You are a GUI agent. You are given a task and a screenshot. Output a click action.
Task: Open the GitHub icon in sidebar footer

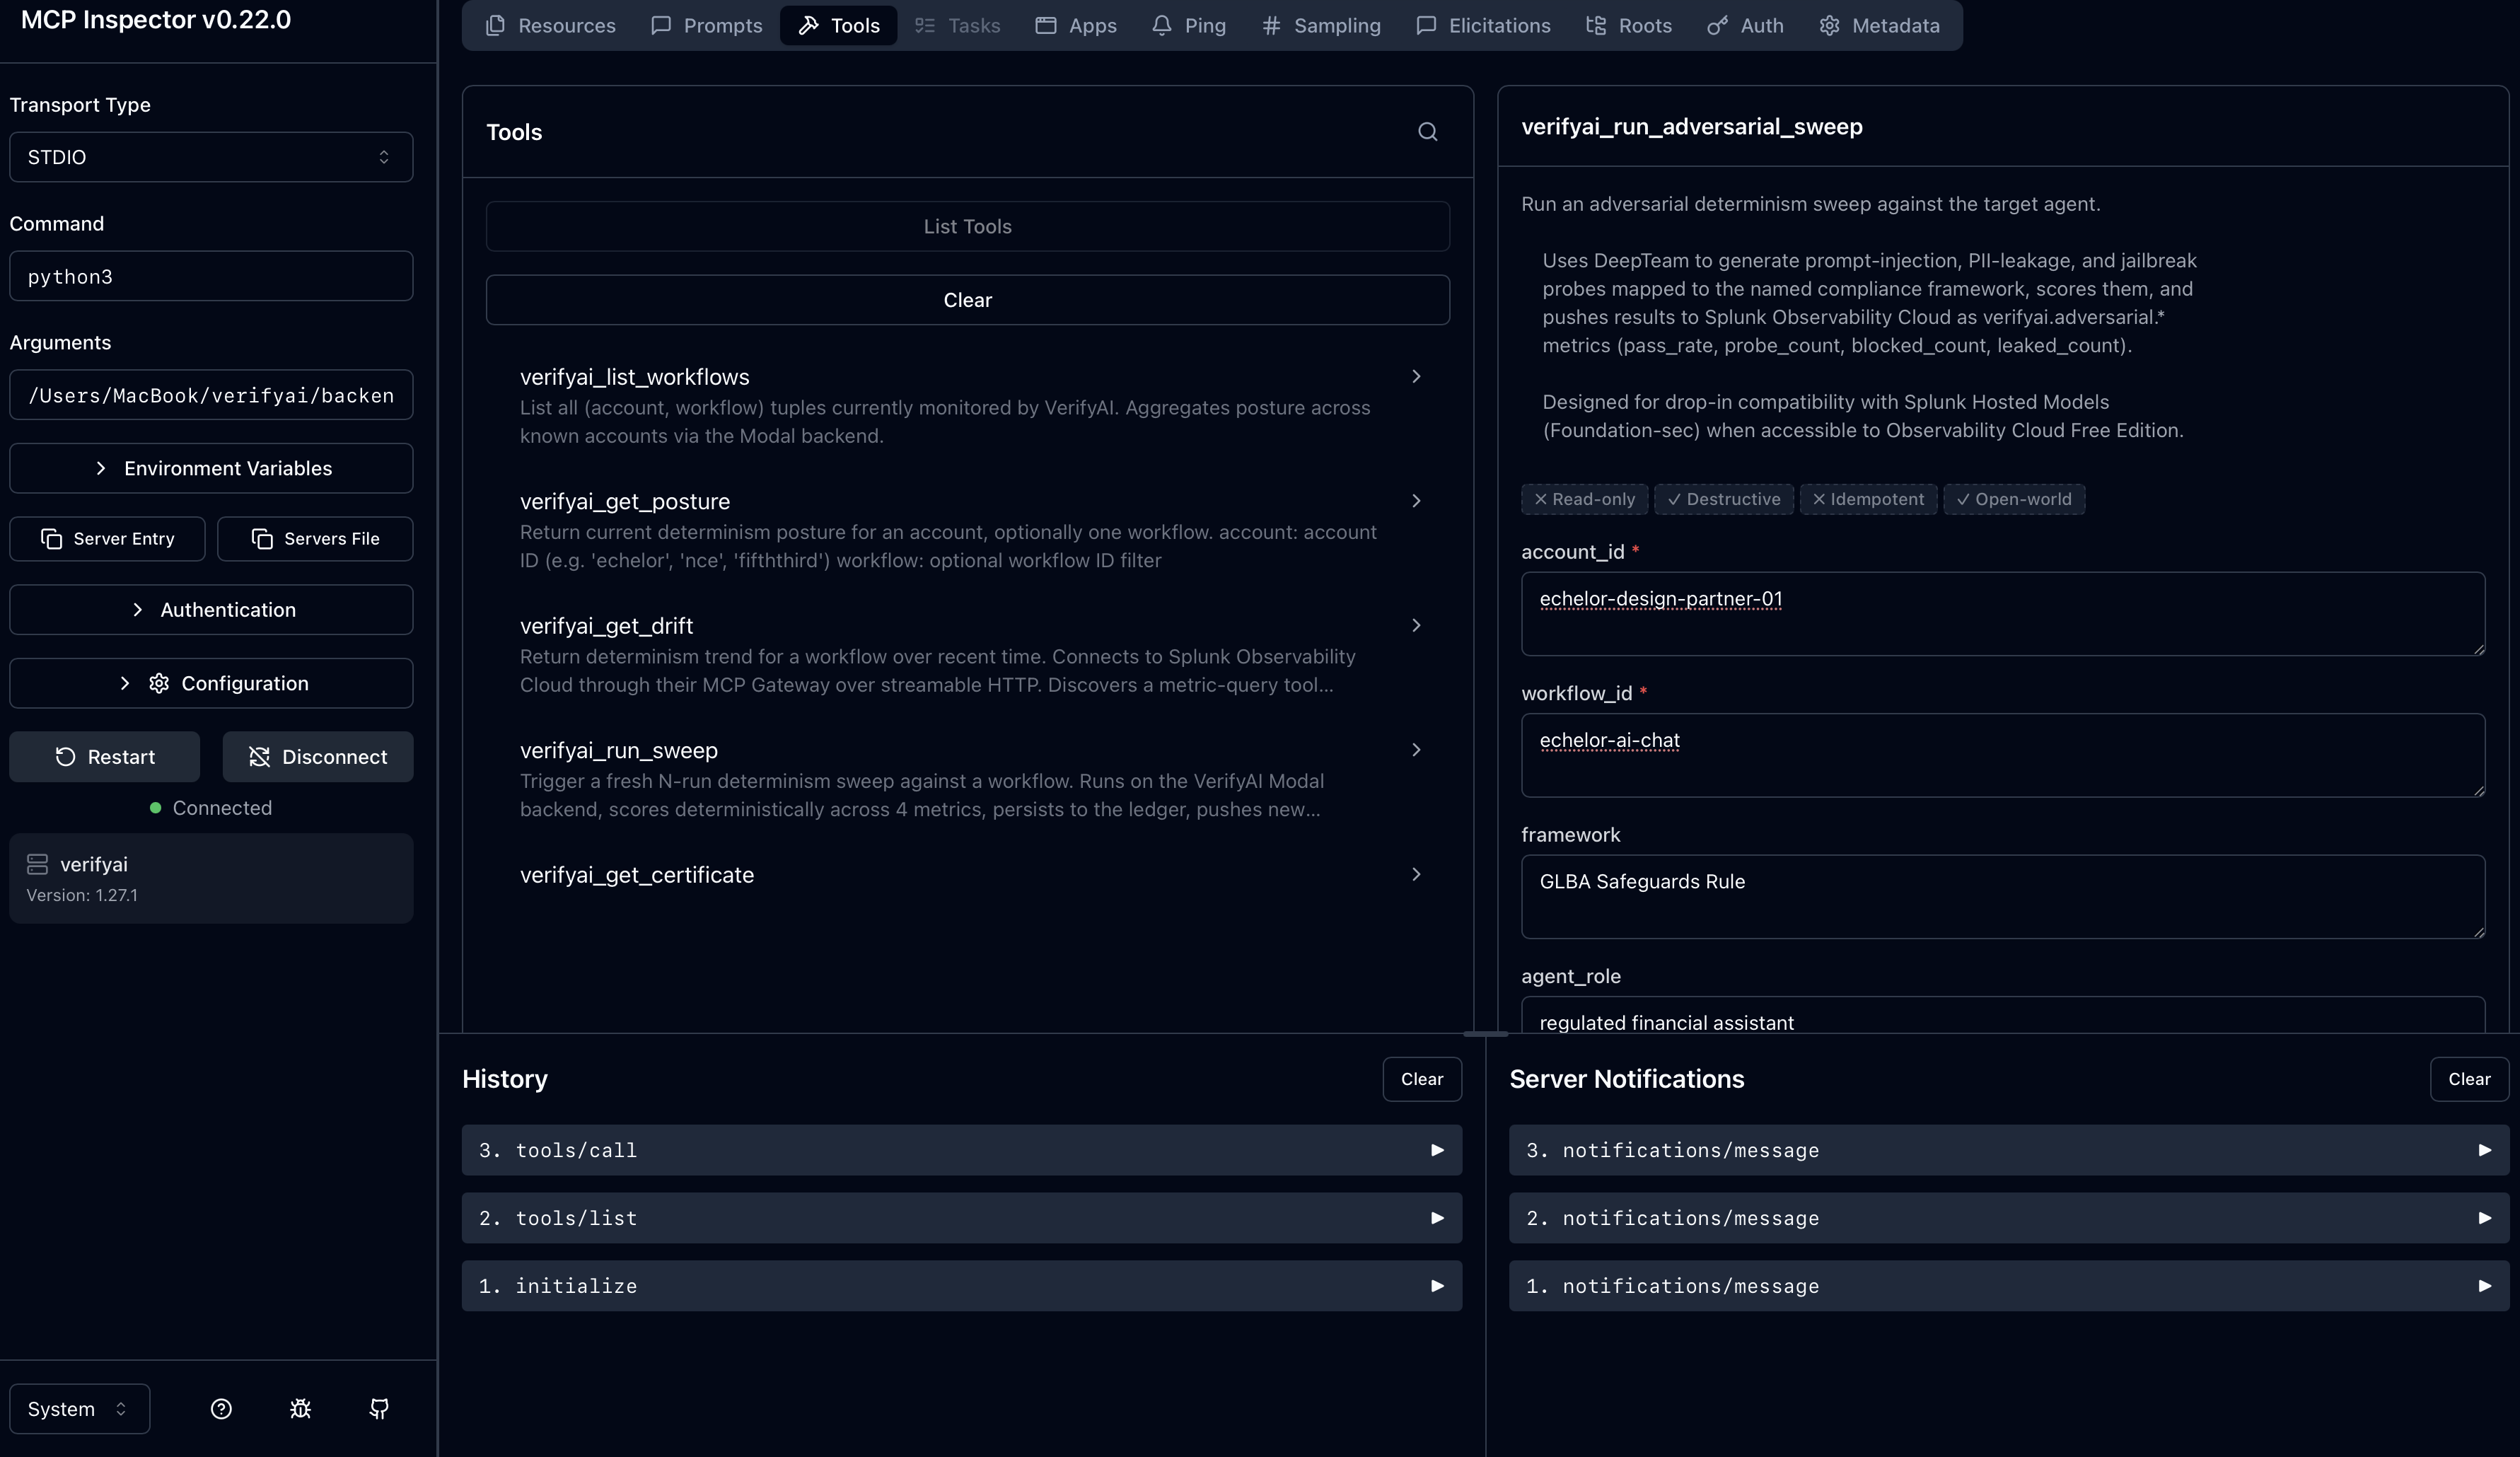pyautogui.click(x=379, y=1408)
